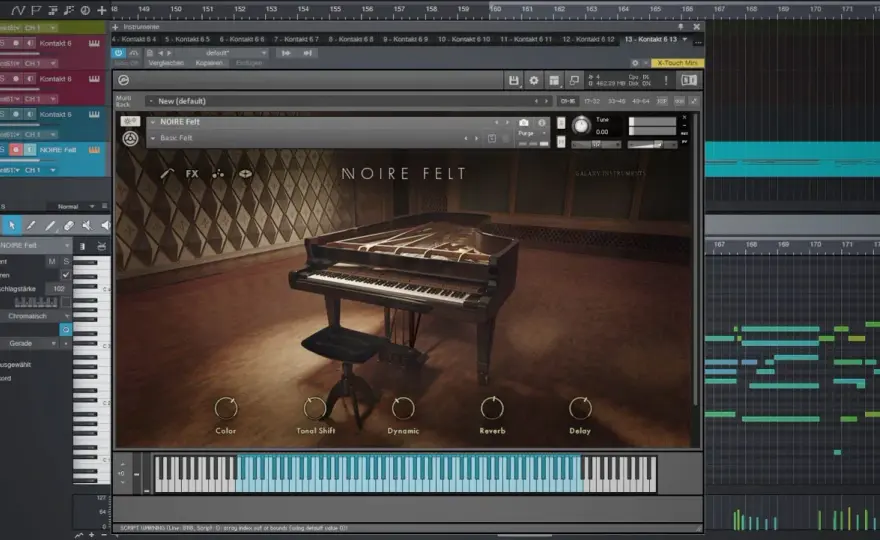Add a track with the plus icon
Screen dimensions: 880x540
pyautogui.click(x=102, y=10)
